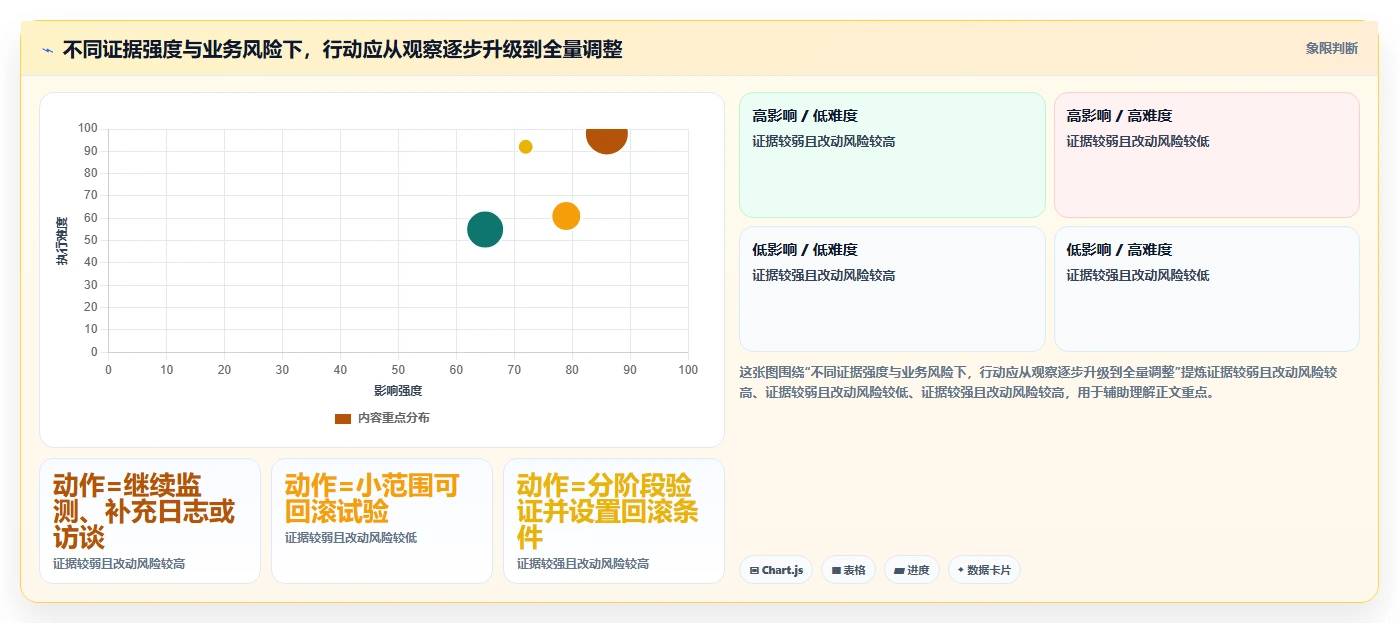The width and height of the screenshot is (1399, 623).
Task: Click the orange bubble near value 60
Action: (566, 216)
